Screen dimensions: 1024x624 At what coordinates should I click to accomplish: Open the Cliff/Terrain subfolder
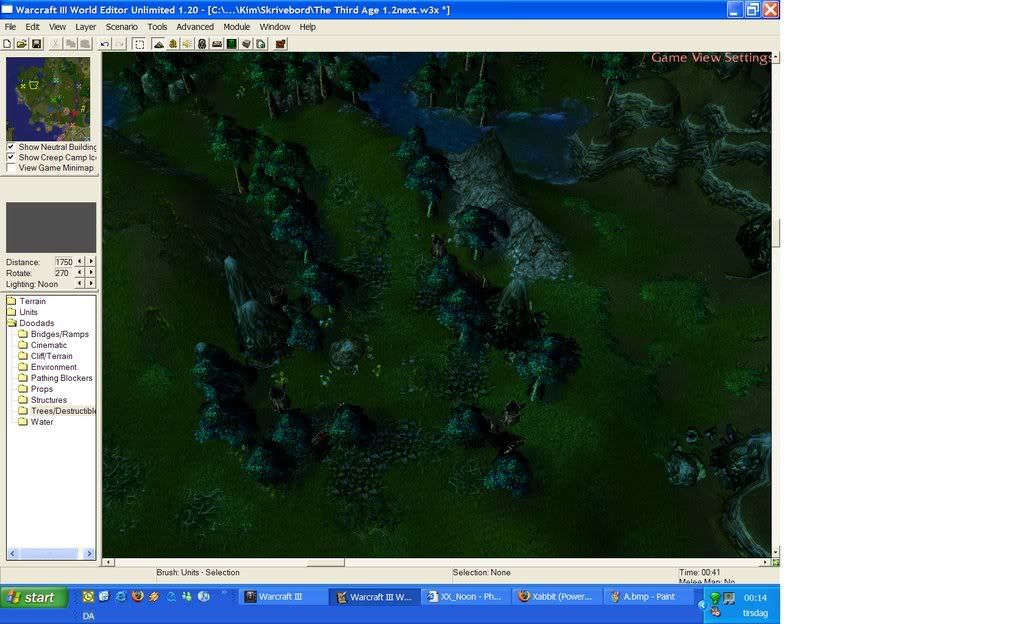pyautogui.click(x=46, y=356)
